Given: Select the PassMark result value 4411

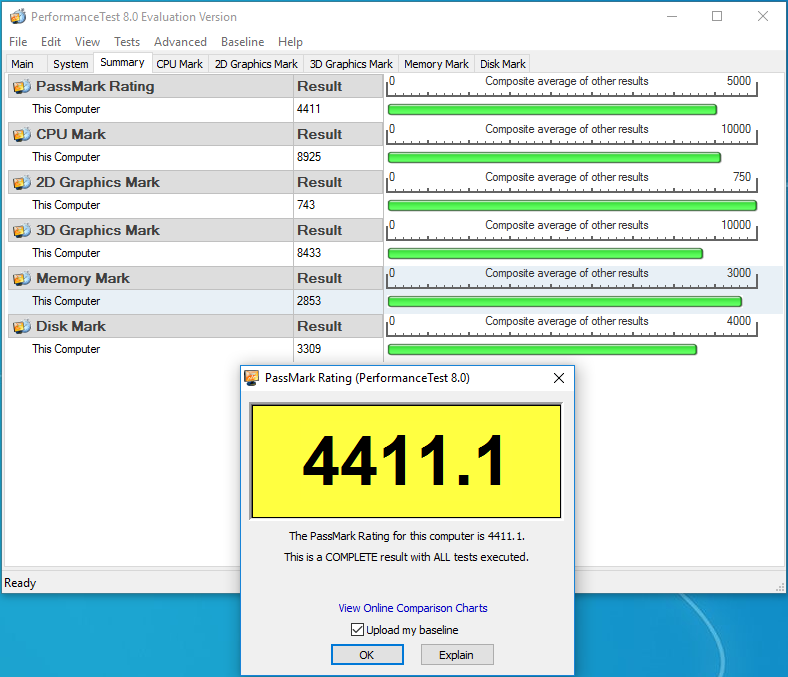Looking at the screenshot, I should 309,109.
